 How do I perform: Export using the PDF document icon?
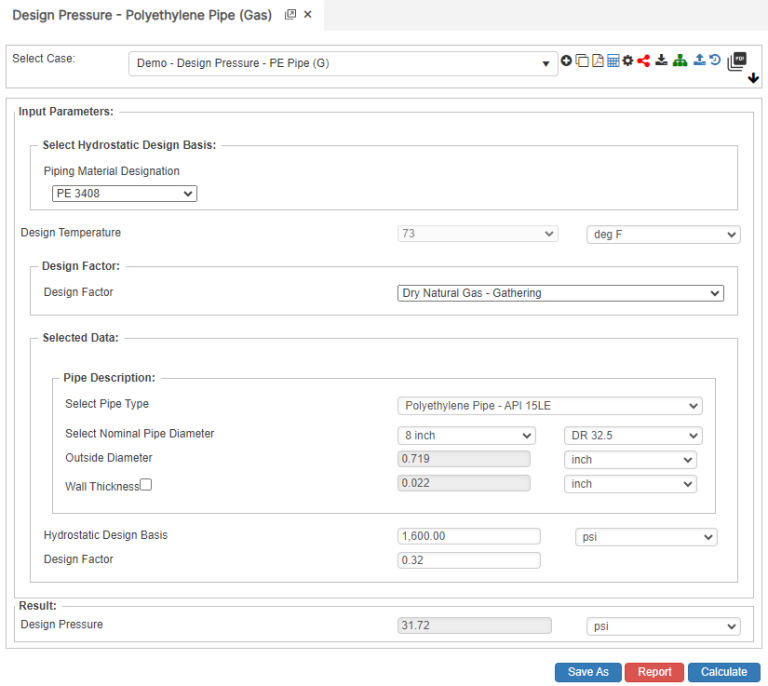(597, 61)
